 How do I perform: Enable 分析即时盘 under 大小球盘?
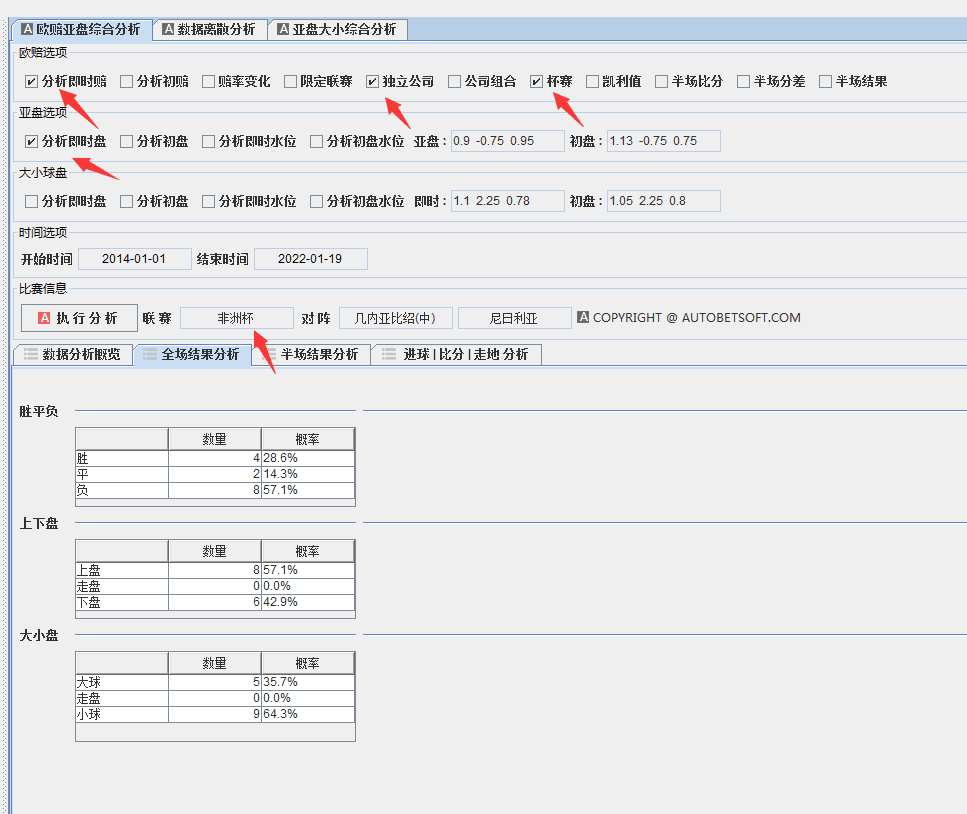pyautogui.click(x=32, y=201)
